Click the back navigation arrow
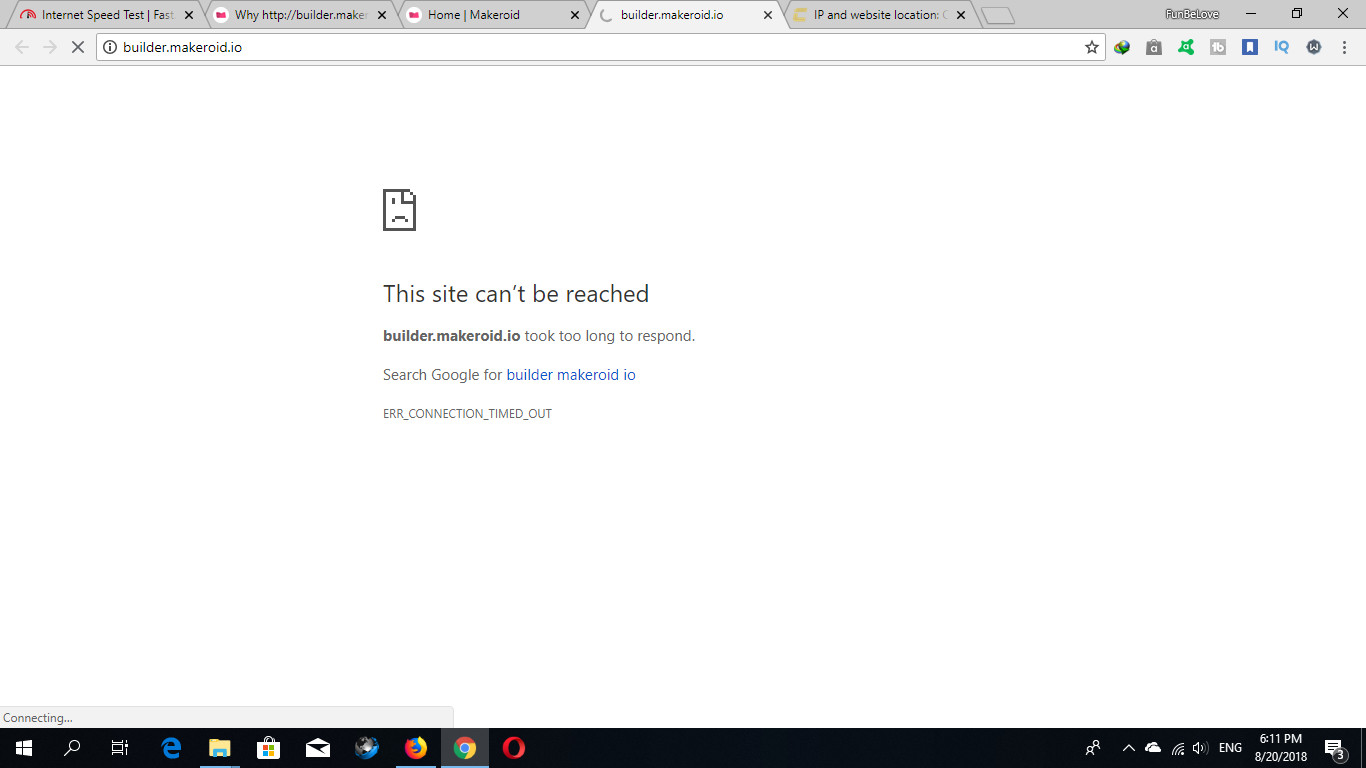This screenshot has width=1366, height=768. [x=22, y=47]
